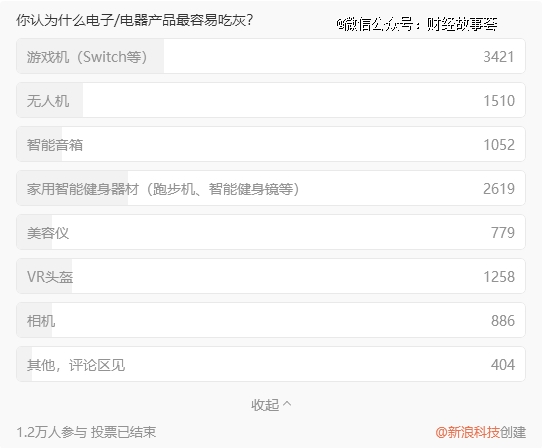Screen dimensions: 544x448
Task: Click the 2619 vote count
Action: 499,189
